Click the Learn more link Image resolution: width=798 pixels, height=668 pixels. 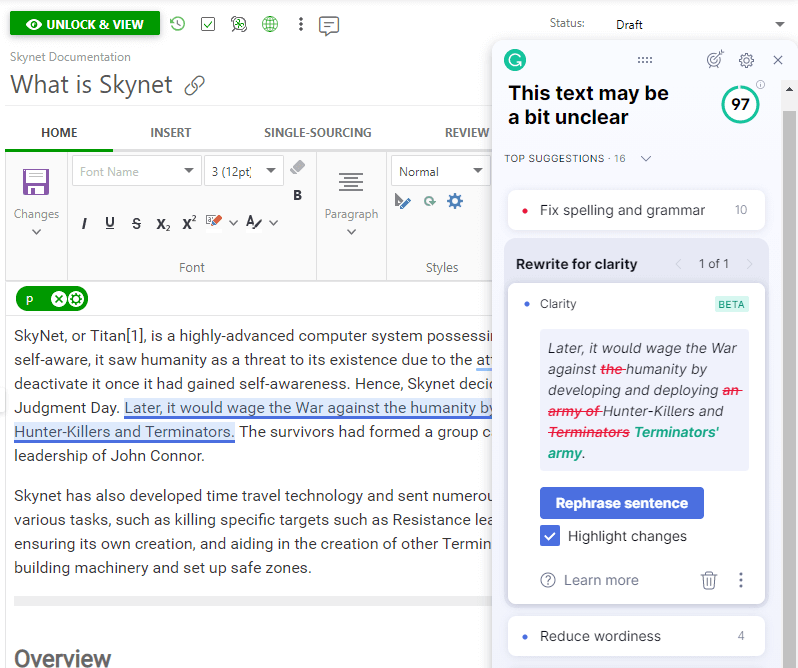pos(601,580)
